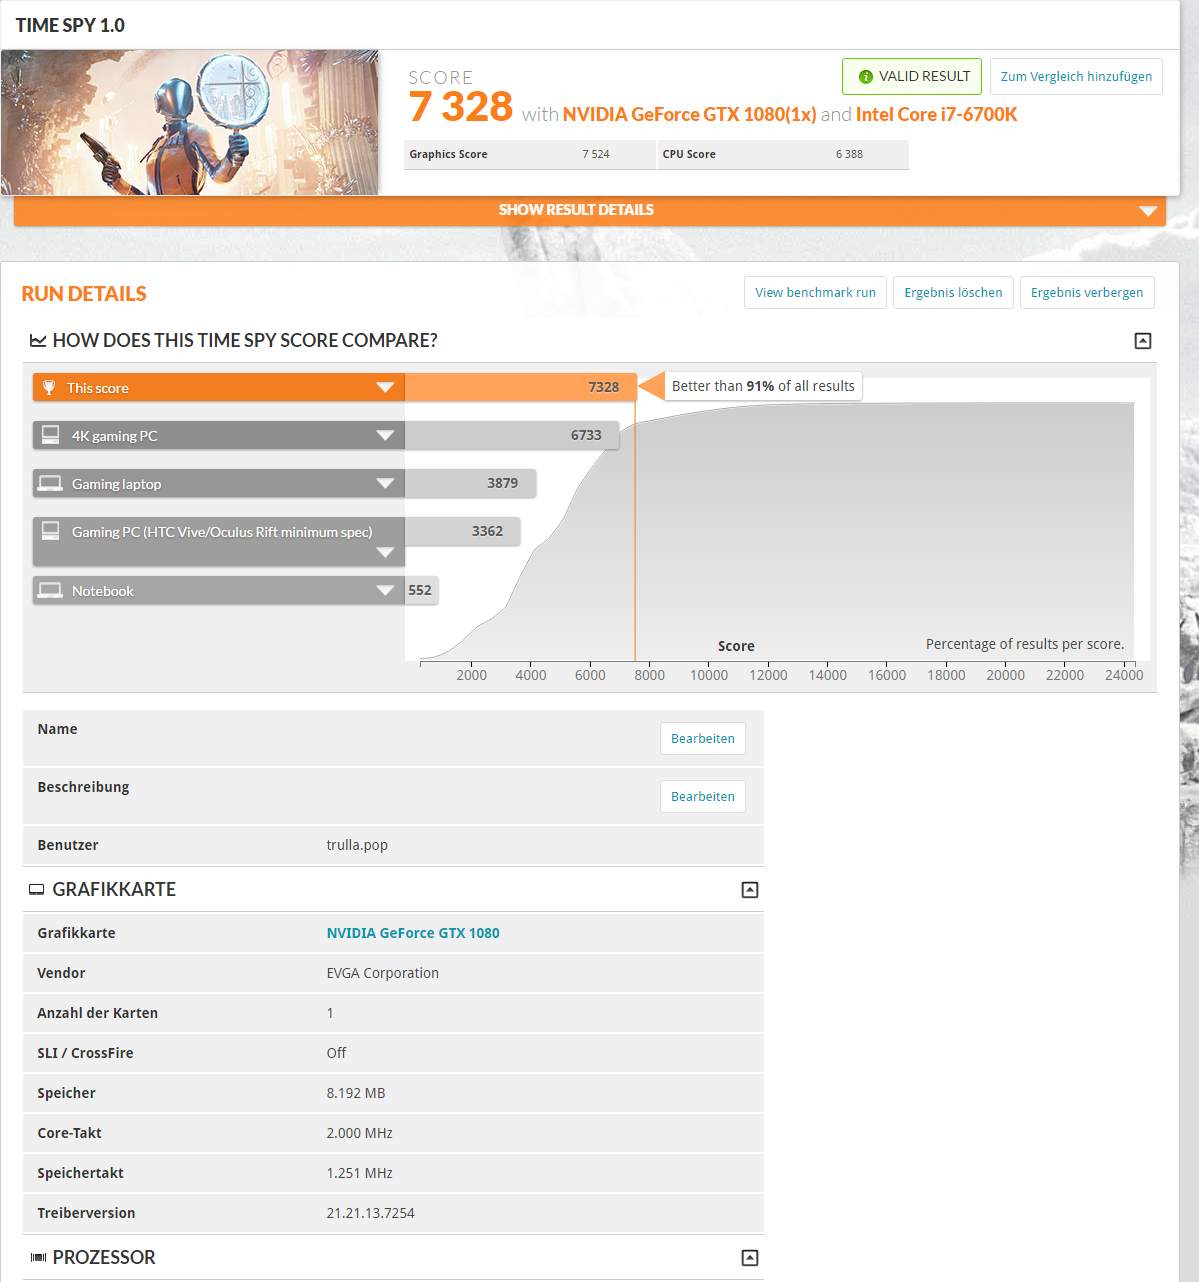
Task: Click the laptop icon beside Notebook
Action: coord(50,590)
